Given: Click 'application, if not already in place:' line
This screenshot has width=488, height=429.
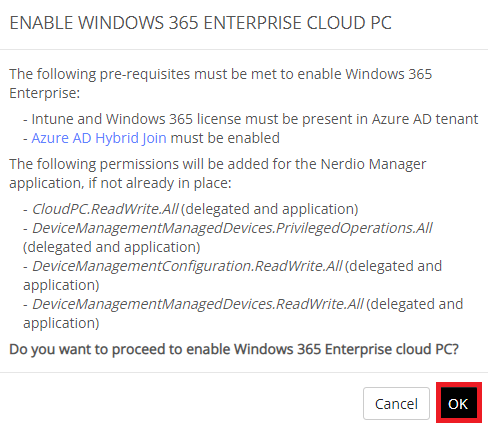Looking at the screenshot, I should click(x=120, y=183).
